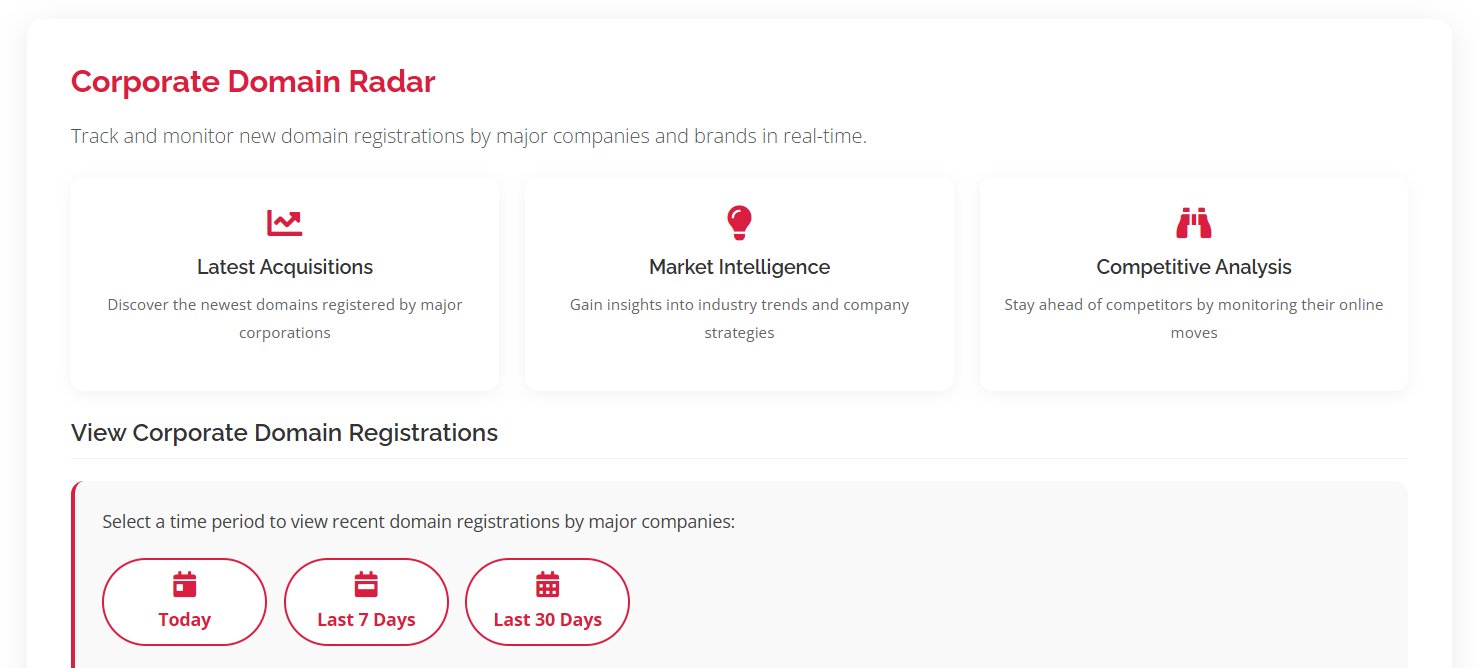Click the Competitive Analysis binoculars icon
The image size is (1477, 668).
1194,223
